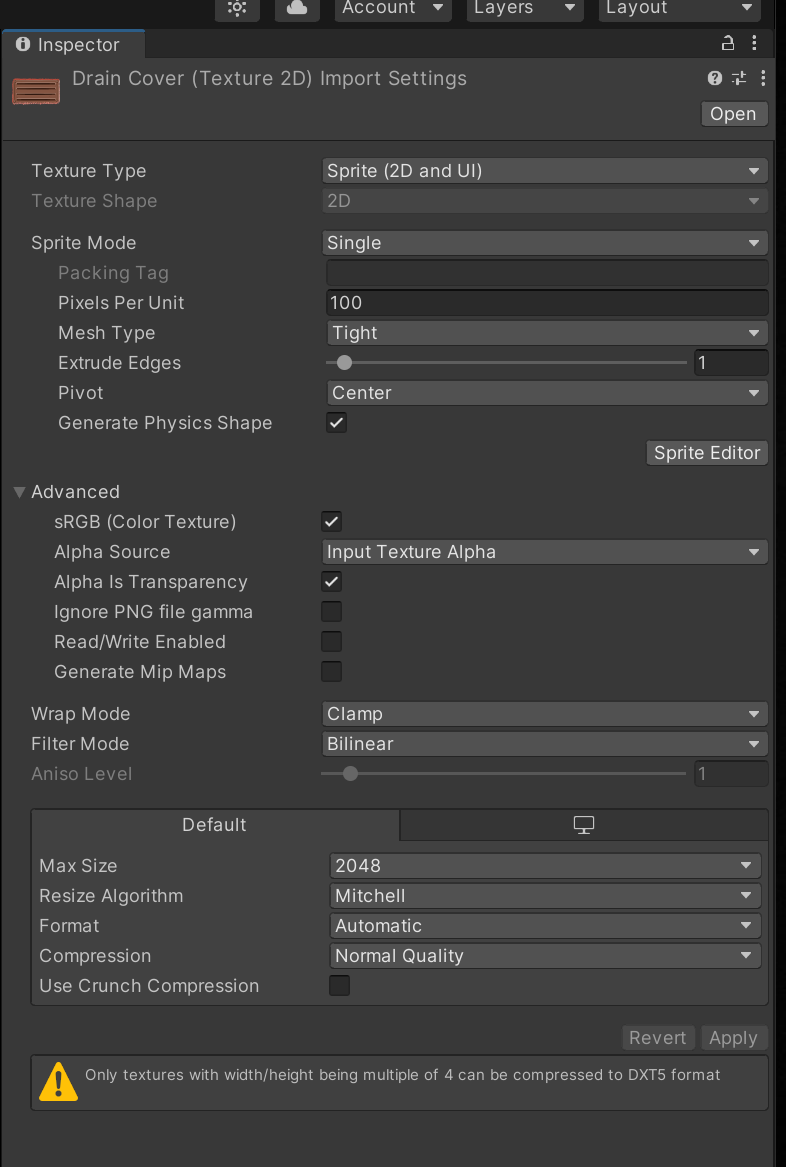Click the cloud services icon

tap(296, 8)
